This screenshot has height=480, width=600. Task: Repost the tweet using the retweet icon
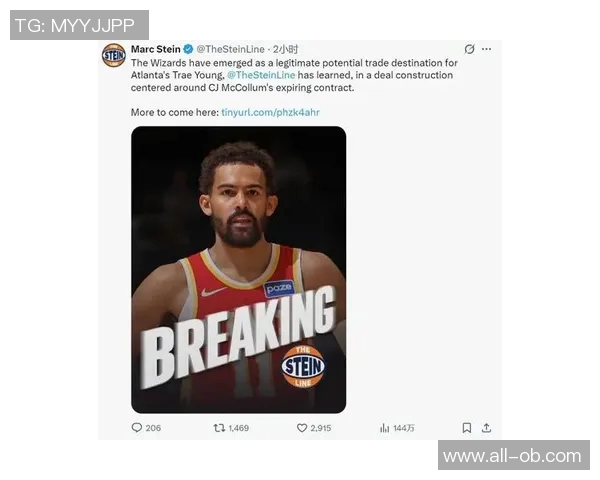[219, 428]
